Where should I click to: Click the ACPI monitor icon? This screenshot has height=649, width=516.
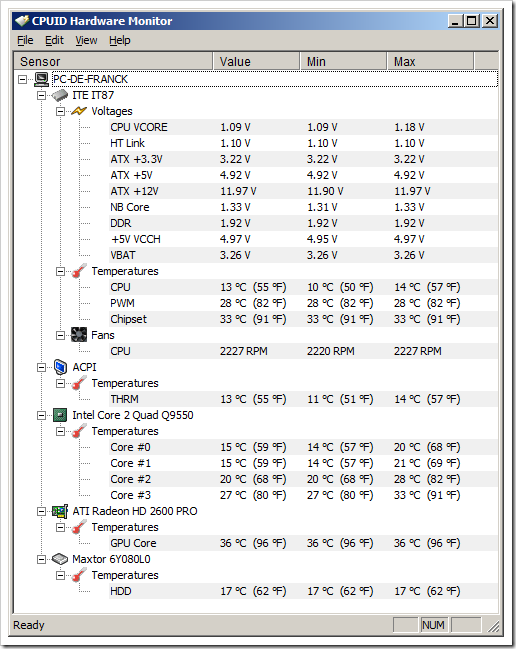point(60,367)
